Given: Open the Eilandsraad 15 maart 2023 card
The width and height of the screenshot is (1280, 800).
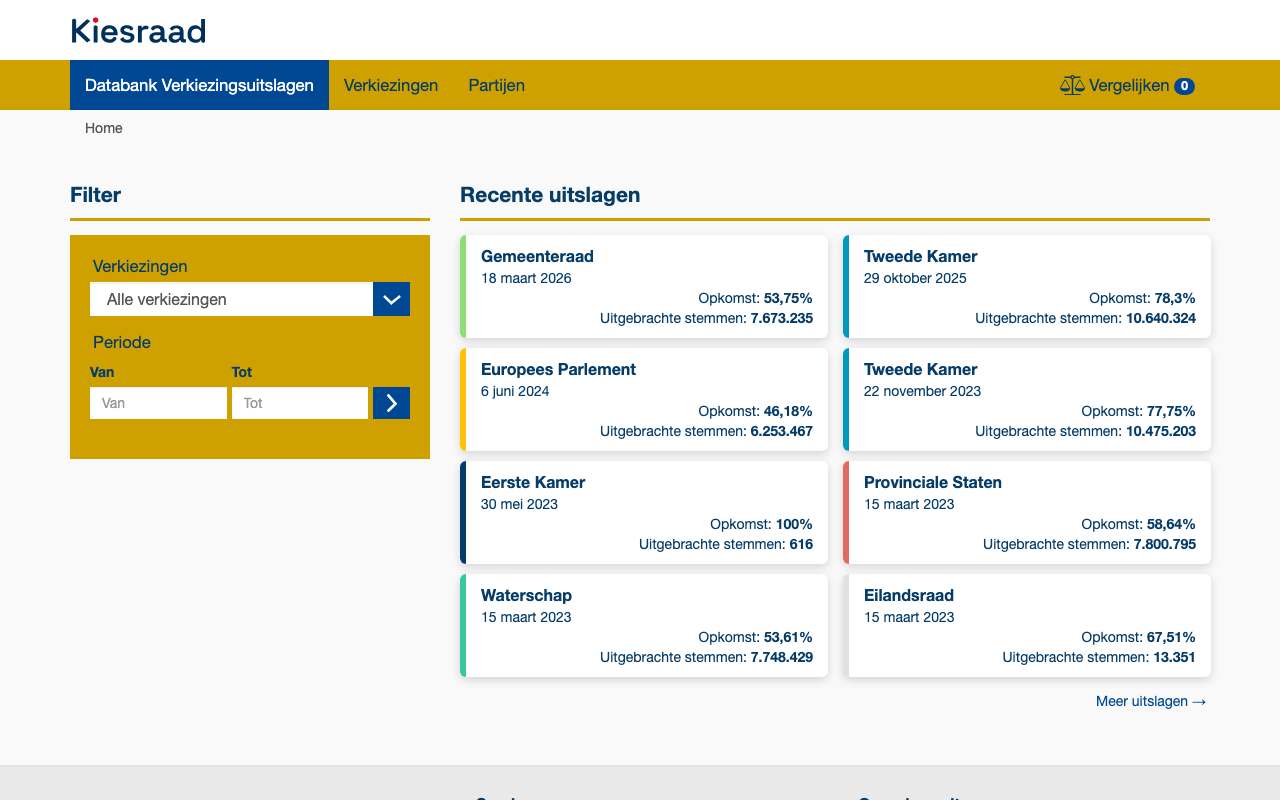Looking at the screenshot, I should pyautogui.click(x=1027, y=625).
